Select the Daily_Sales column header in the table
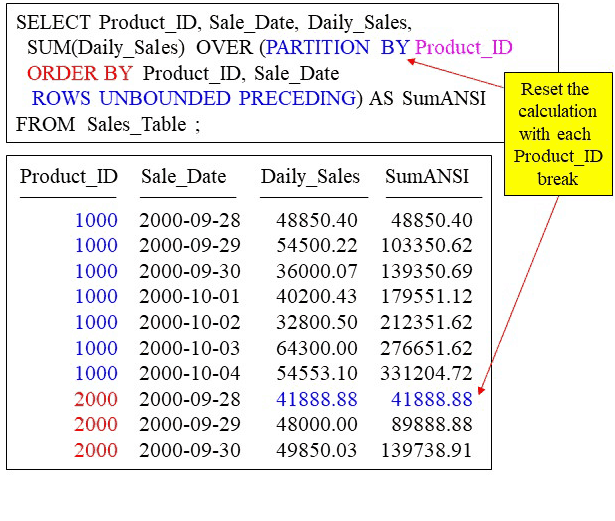The height and width of the screenshot is (521, 615). click(310, 177)
